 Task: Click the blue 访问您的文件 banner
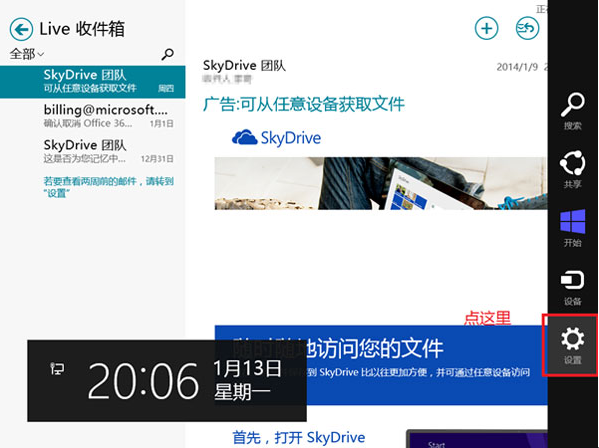click(381, 365)
